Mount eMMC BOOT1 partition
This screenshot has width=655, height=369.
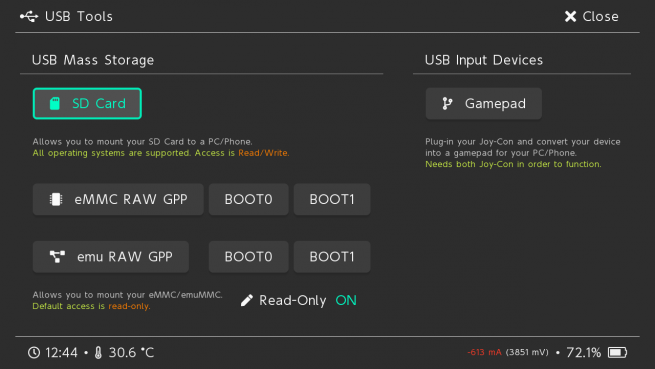332,199
